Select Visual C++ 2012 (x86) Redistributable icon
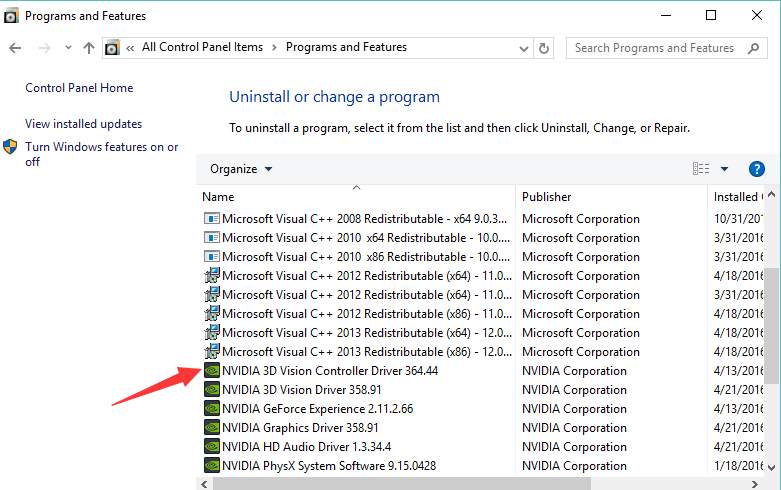The image size is (781, 490). coord(212,313)
